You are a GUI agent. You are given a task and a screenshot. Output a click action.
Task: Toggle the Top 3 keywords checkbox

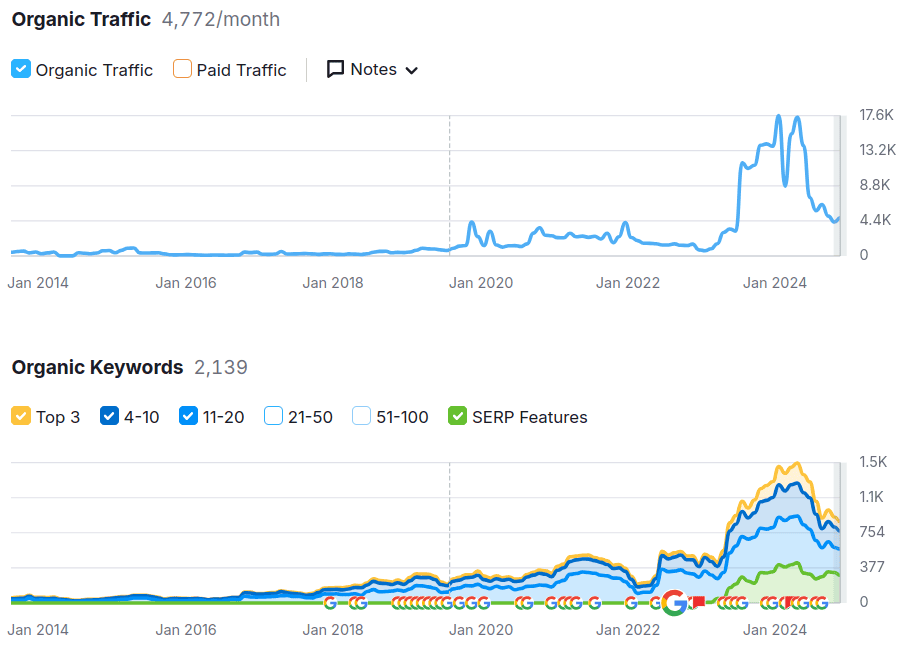click(x=21, y=416)
